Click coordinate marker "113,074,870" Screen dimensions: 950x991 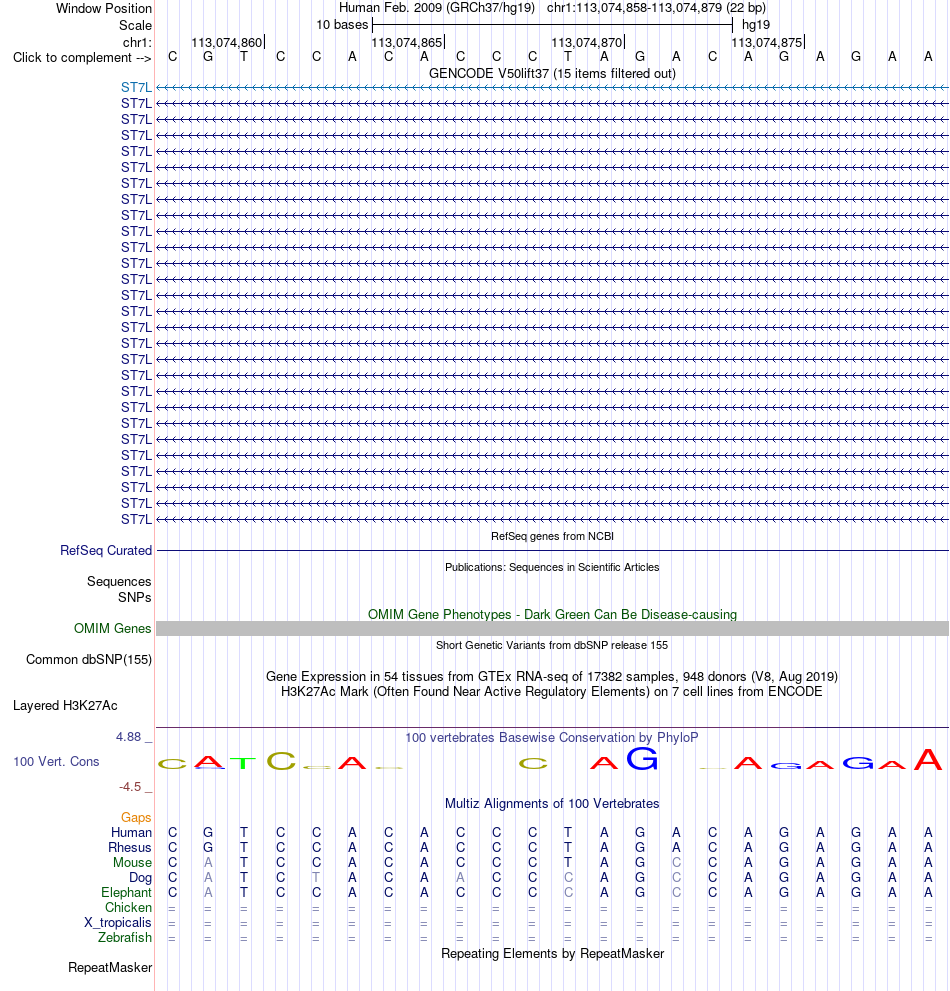587,42
